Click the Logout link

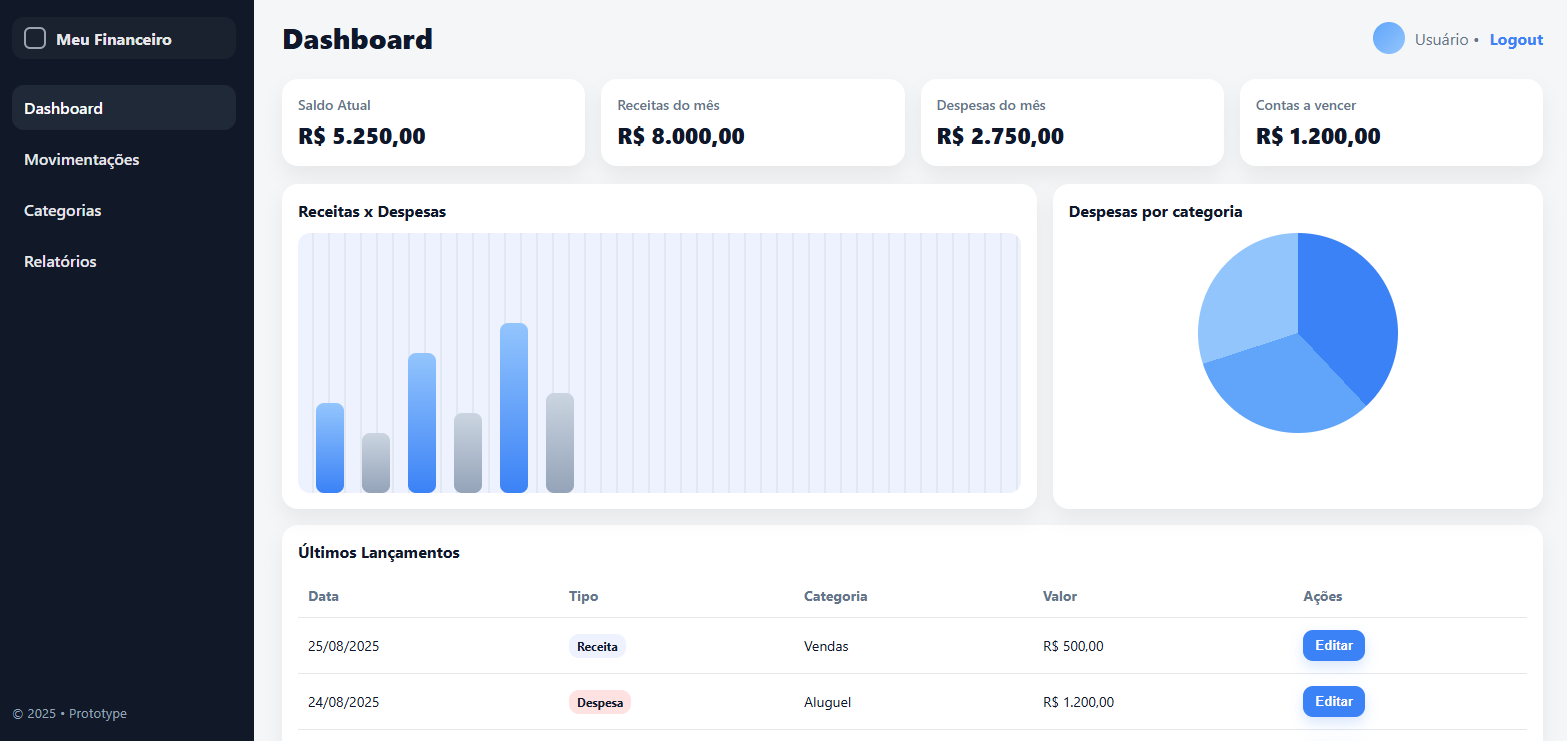point(1516,40)
